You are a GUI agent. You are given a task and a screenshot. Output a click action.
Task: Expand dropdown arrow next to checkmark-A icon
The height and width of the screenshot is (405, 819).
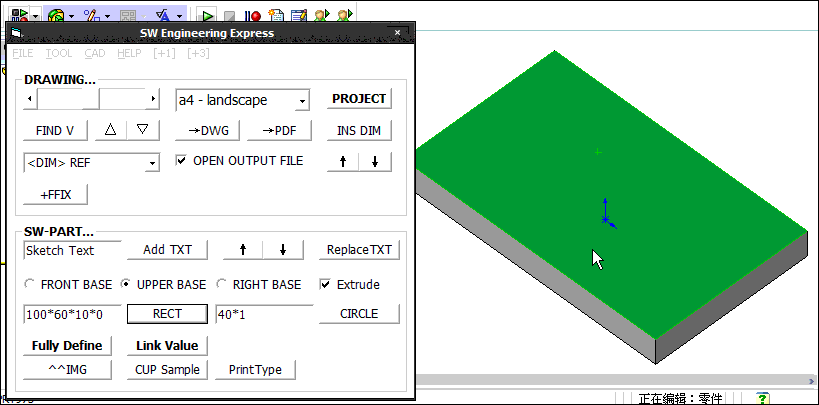(180, 16)
